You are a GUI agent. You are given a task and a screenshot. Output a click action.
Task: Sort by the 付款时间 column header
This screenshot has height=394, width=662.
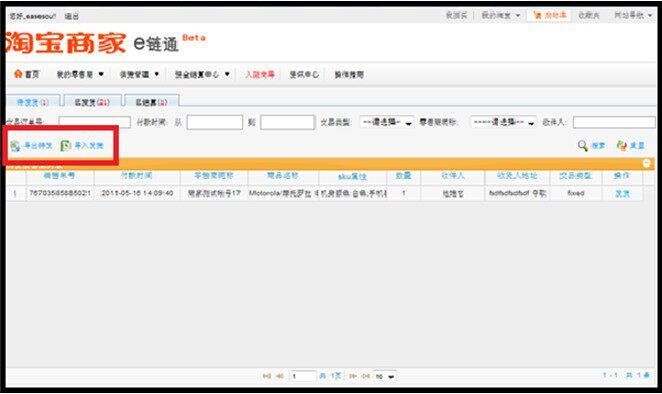point(136,175)
